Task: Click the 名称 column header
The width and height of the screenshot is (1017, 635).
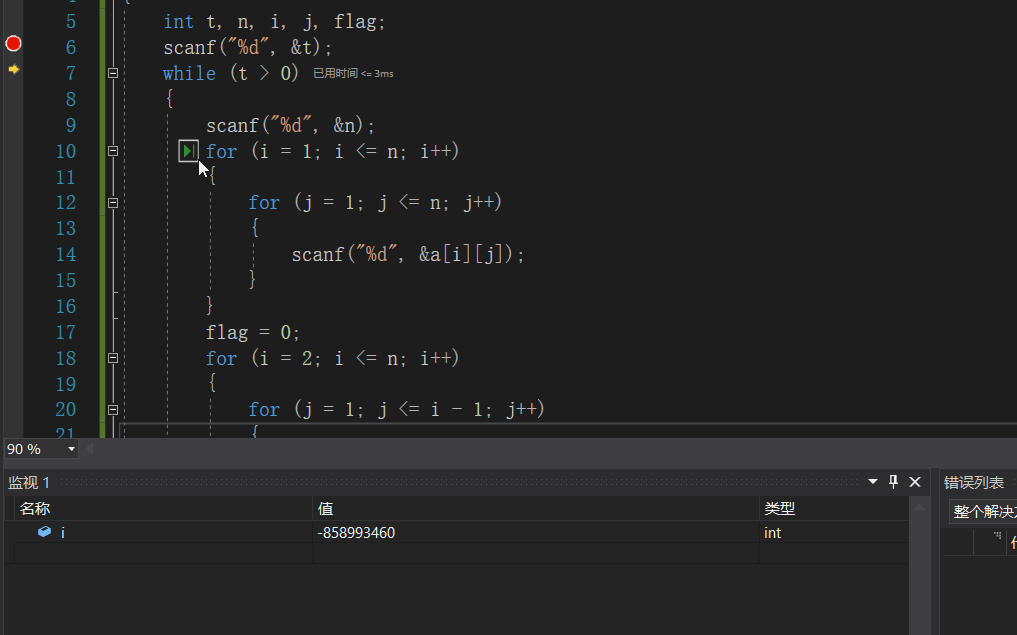Action: (x=163, y=509)
